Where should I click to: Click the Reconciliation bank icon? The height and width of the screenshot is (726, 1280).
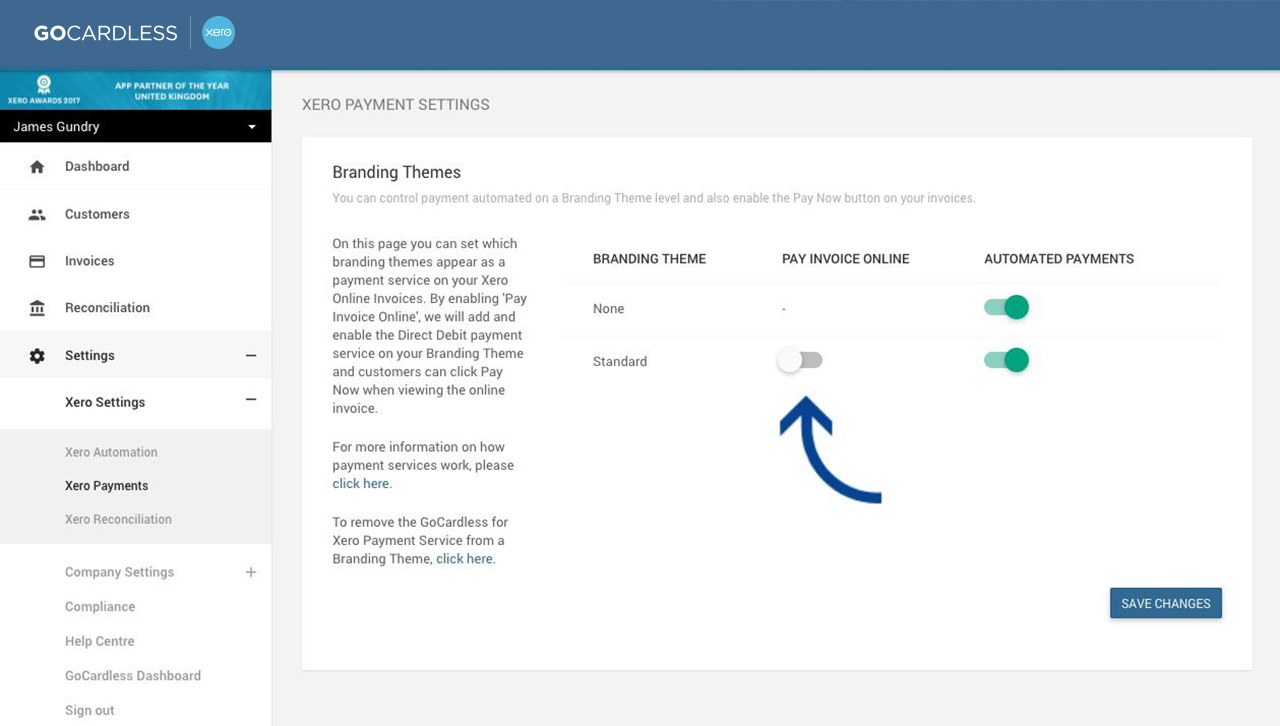point(37,308)
